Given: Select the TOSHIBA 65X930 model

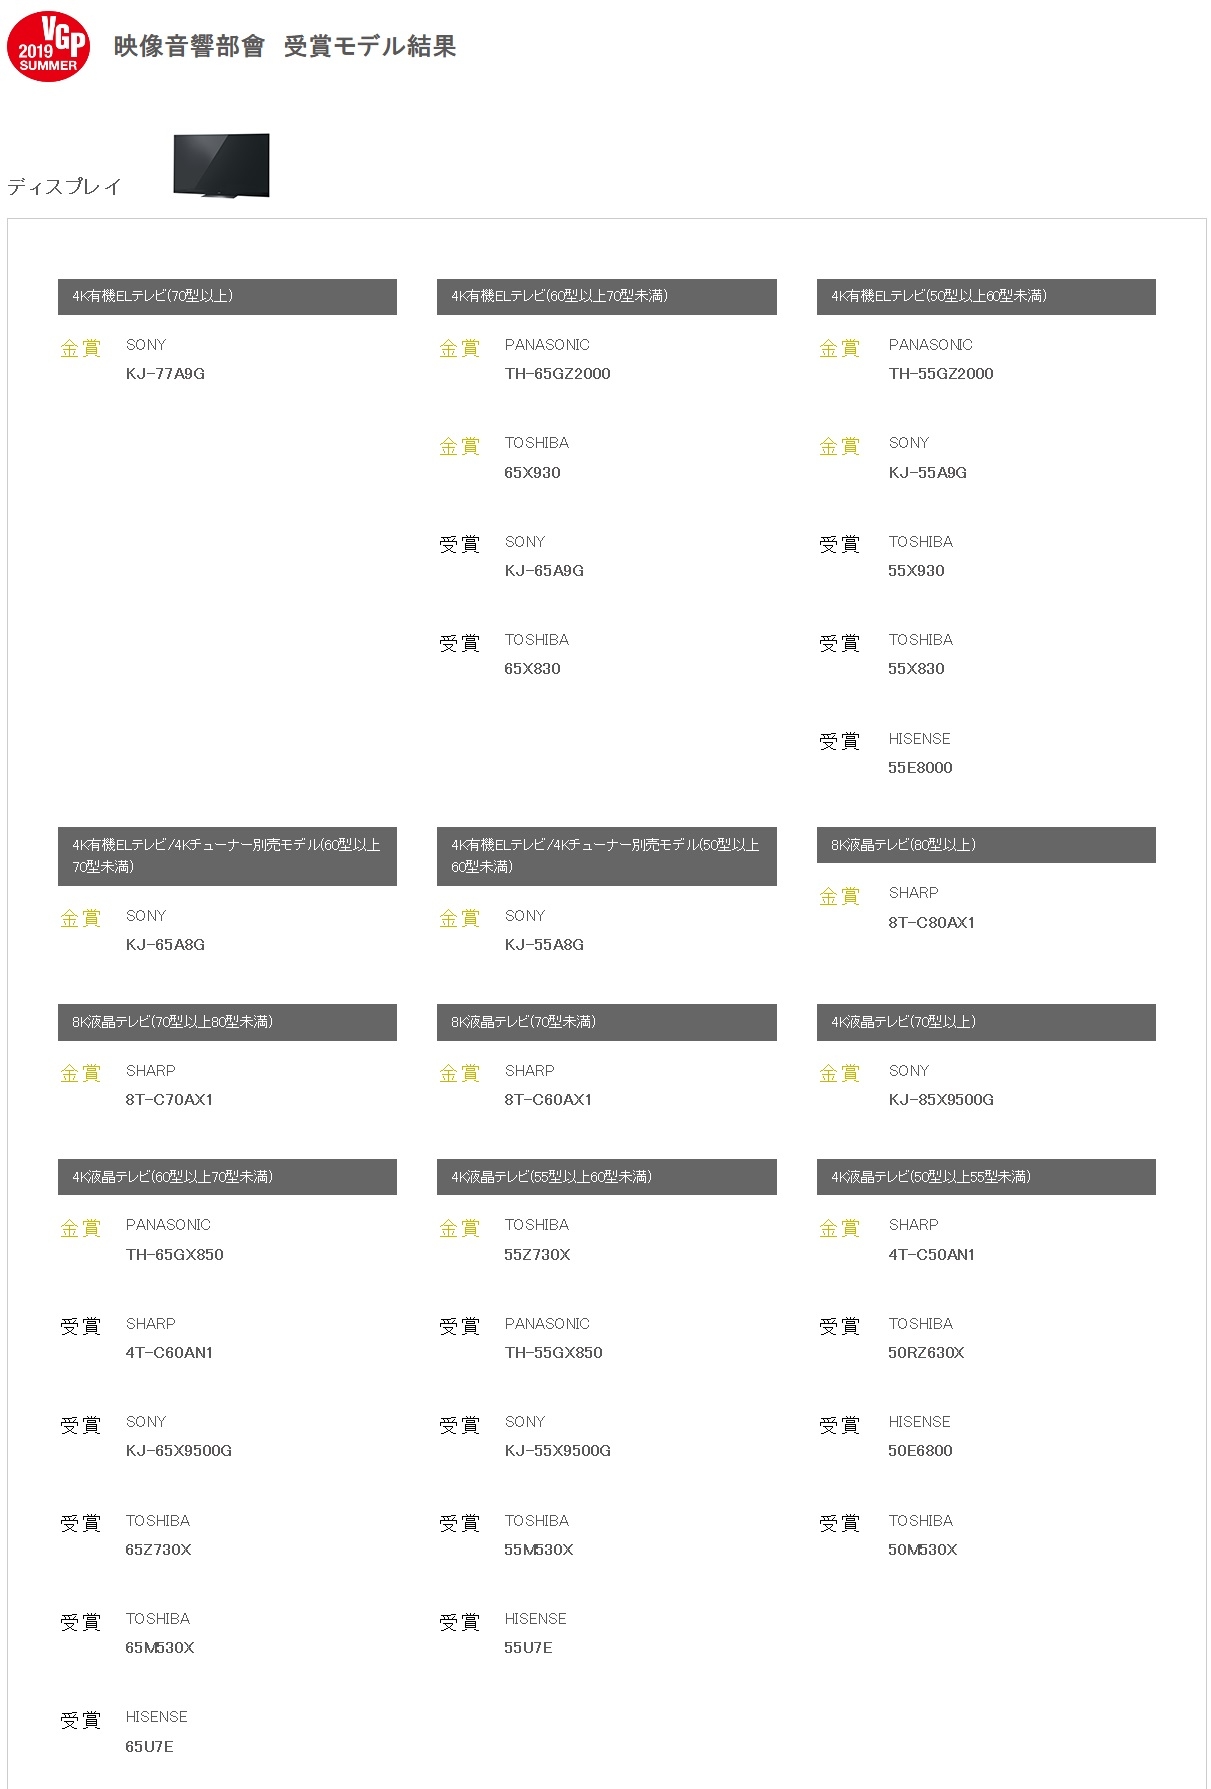Looking at the screenshot, I should pyautogui.click(x=532, y=472).
